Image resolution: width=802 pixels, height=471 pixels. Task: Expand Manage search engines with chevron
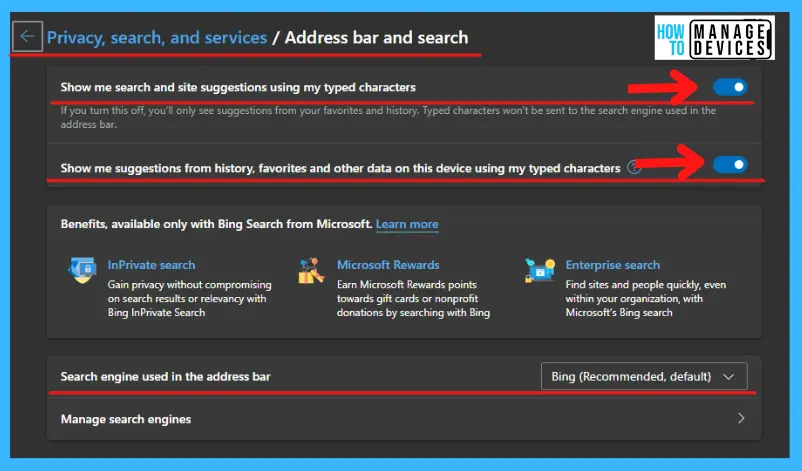[x=741, y=418]
